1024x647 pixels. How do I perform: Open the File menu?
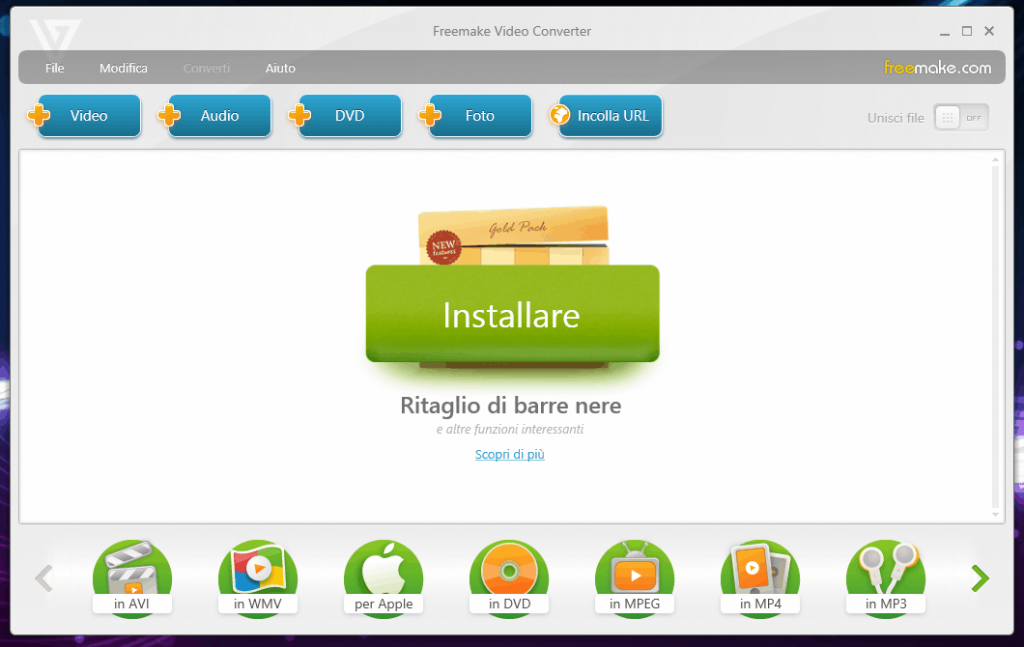click(54, 68)
